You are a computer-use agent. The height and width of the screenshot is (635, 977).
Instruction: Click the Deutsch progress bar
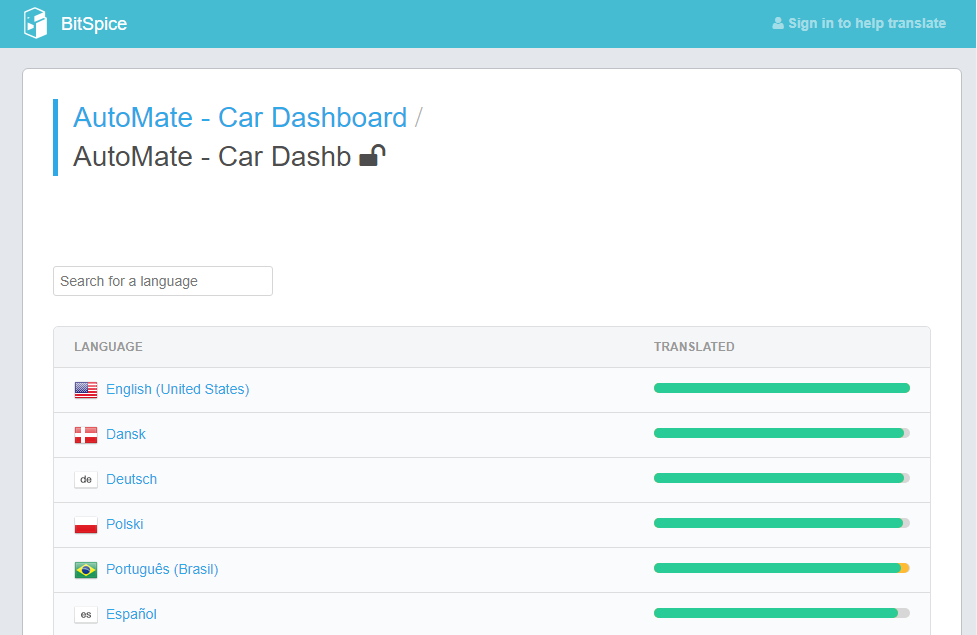click(x=782, y=478)
